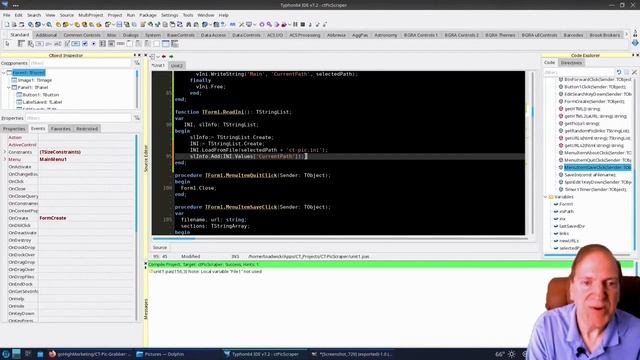Open the Package menu
This screenshot has width=640, height=360.
148,15
